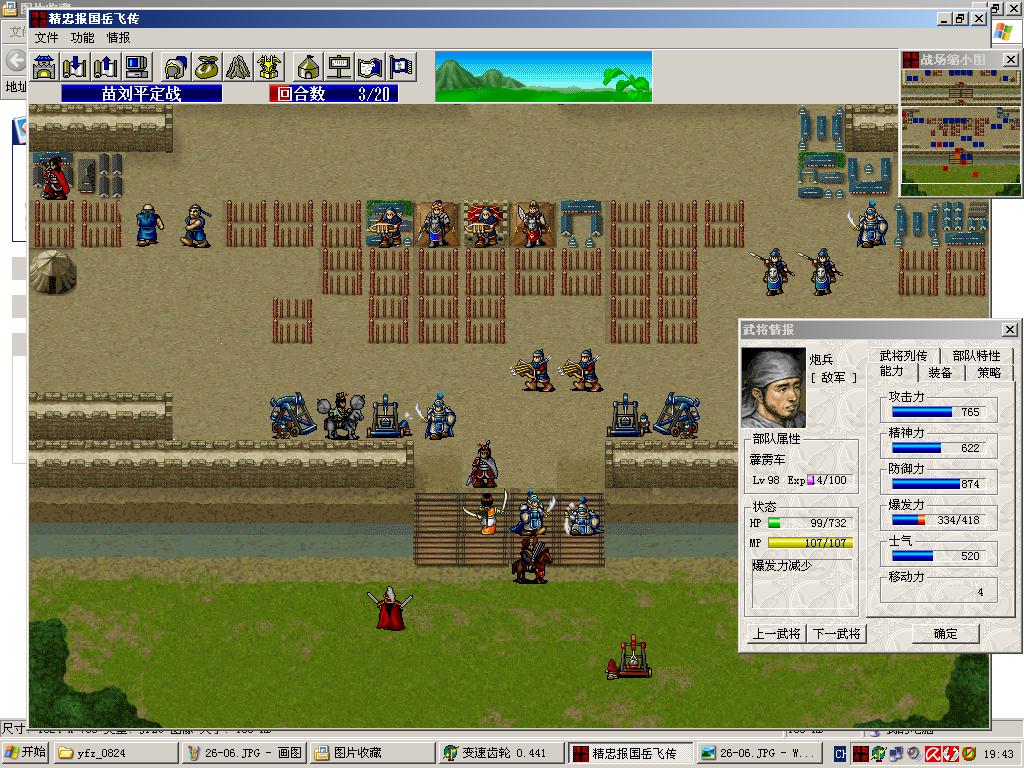Viewport: 1024px width, 768px height.
Task: Click the army tent toolbar icon
Action: coord(308,67)
